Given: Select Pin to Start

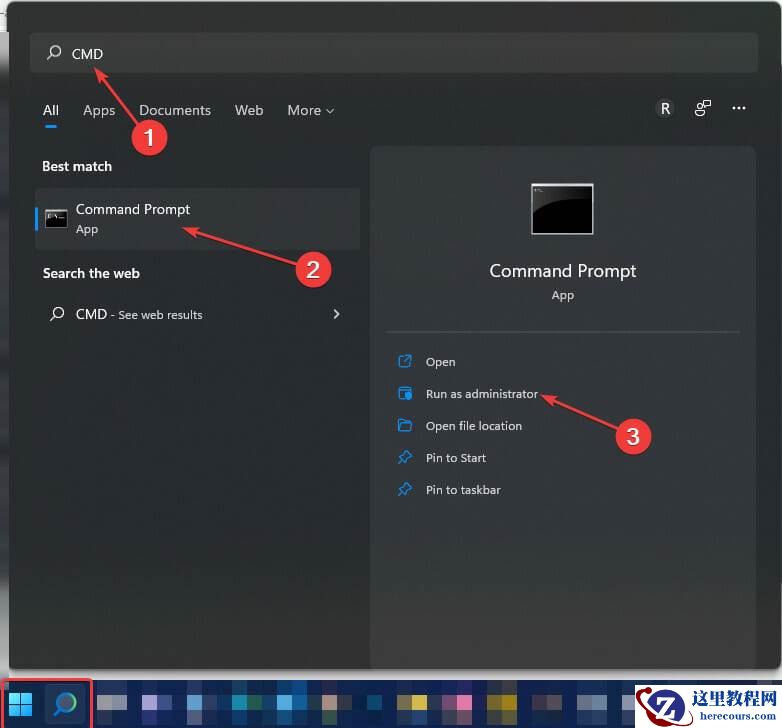Looking at the screenshot, I should click(456, 458).
